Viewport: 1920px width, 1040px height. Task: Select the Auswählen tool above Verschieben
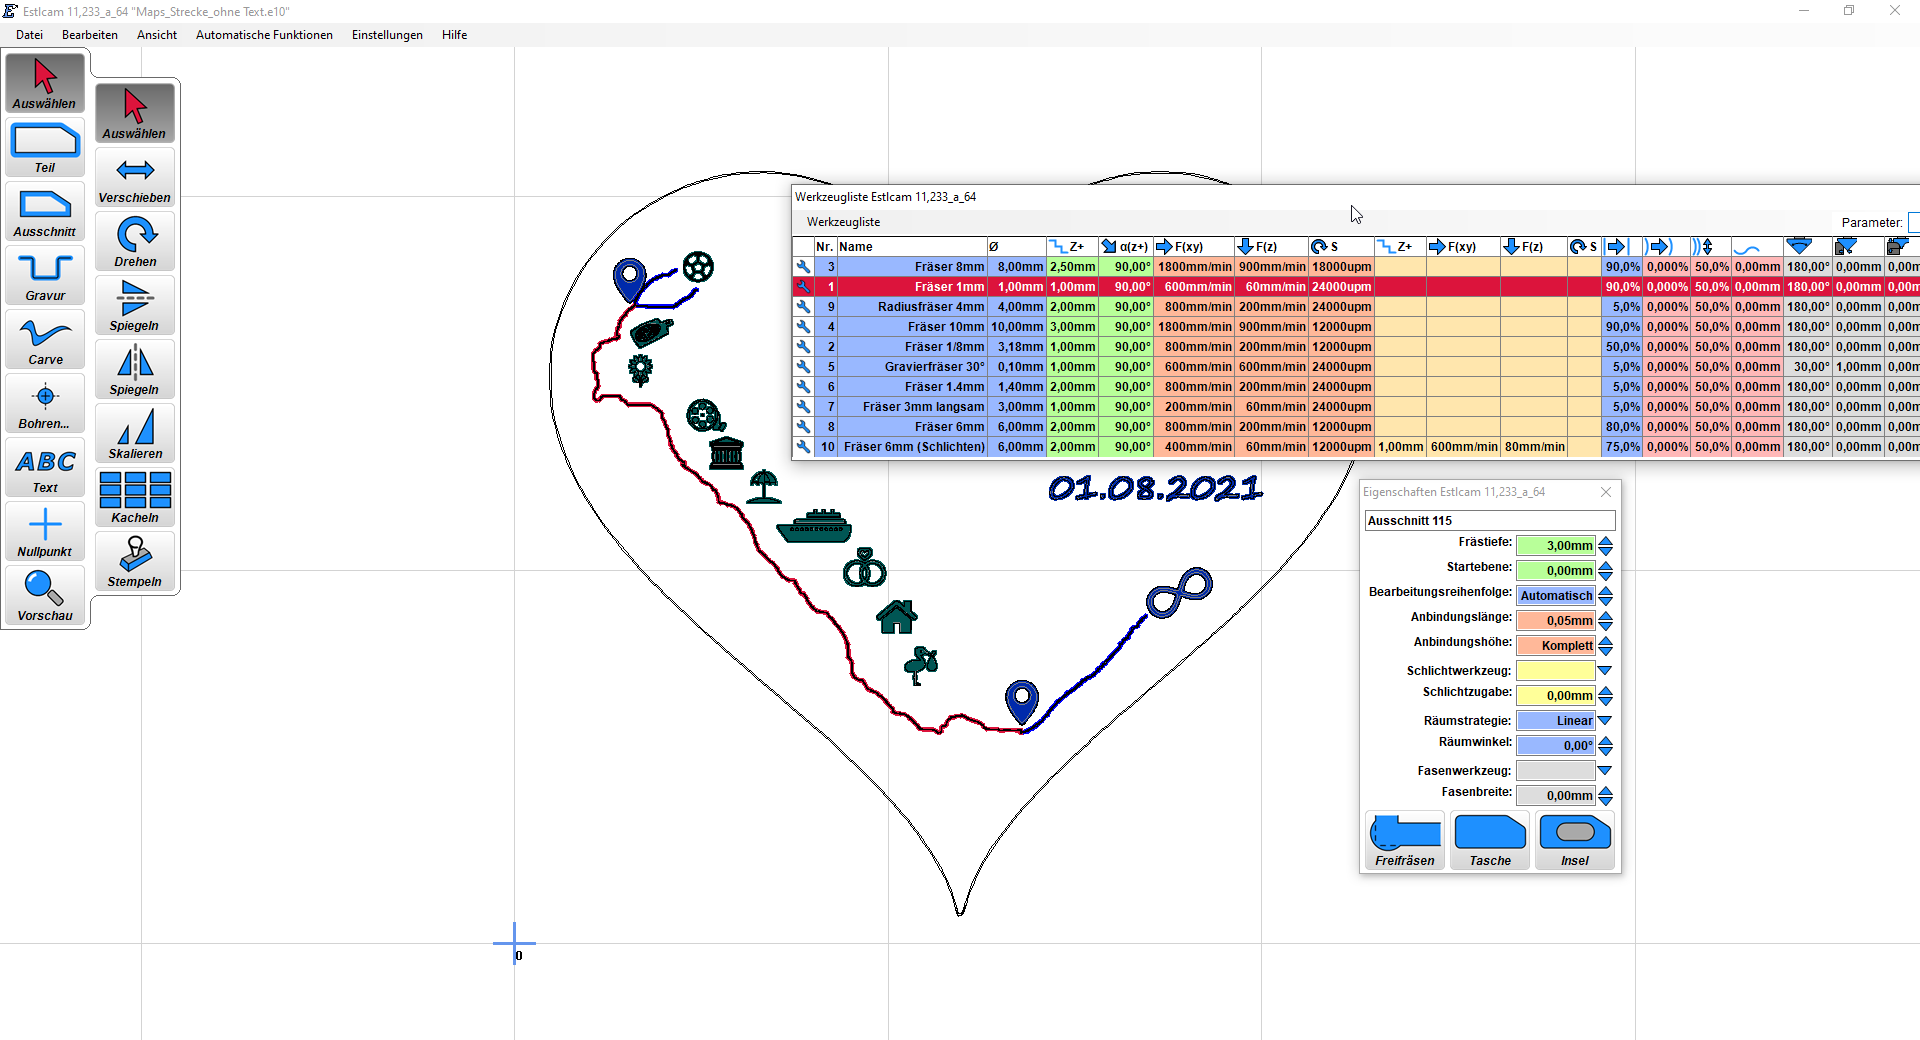coord(135,113)
